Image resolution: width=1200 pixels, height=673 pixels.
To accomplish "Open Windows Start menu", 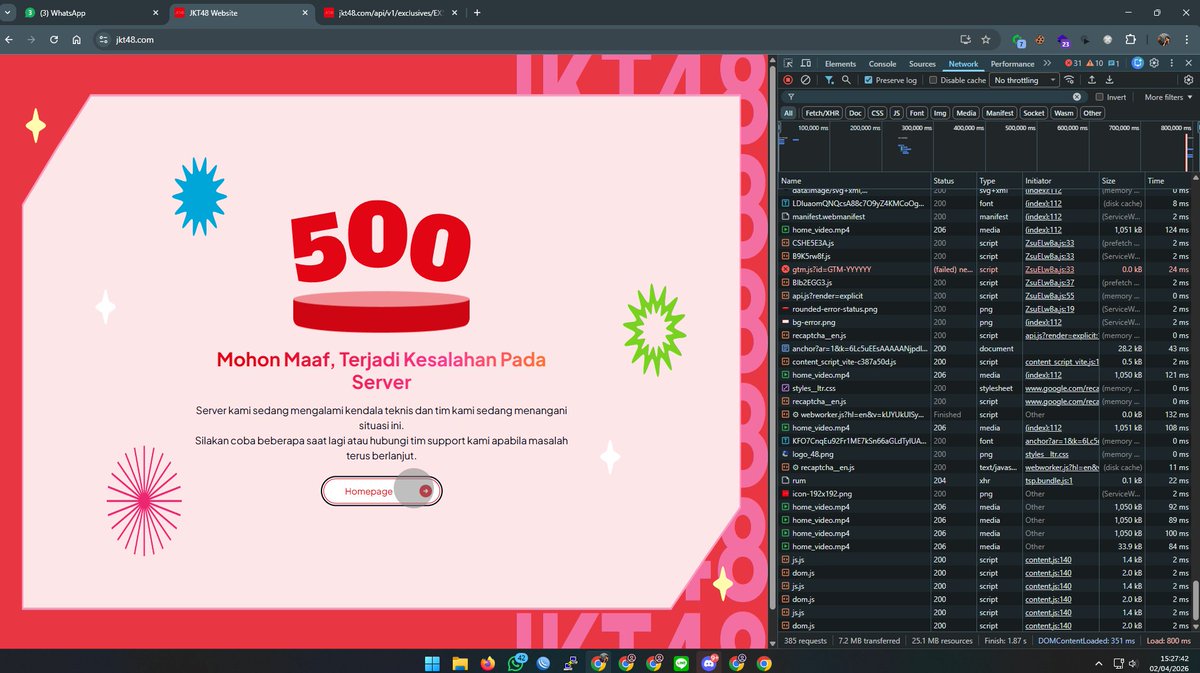I will 433,663.
